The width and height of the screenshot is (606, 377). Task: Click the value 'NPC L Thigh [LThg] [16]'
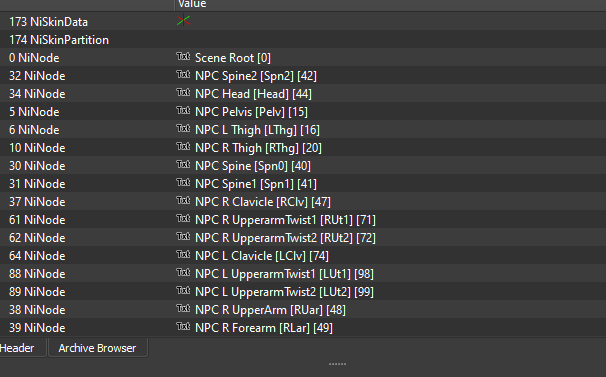[257, 130]
